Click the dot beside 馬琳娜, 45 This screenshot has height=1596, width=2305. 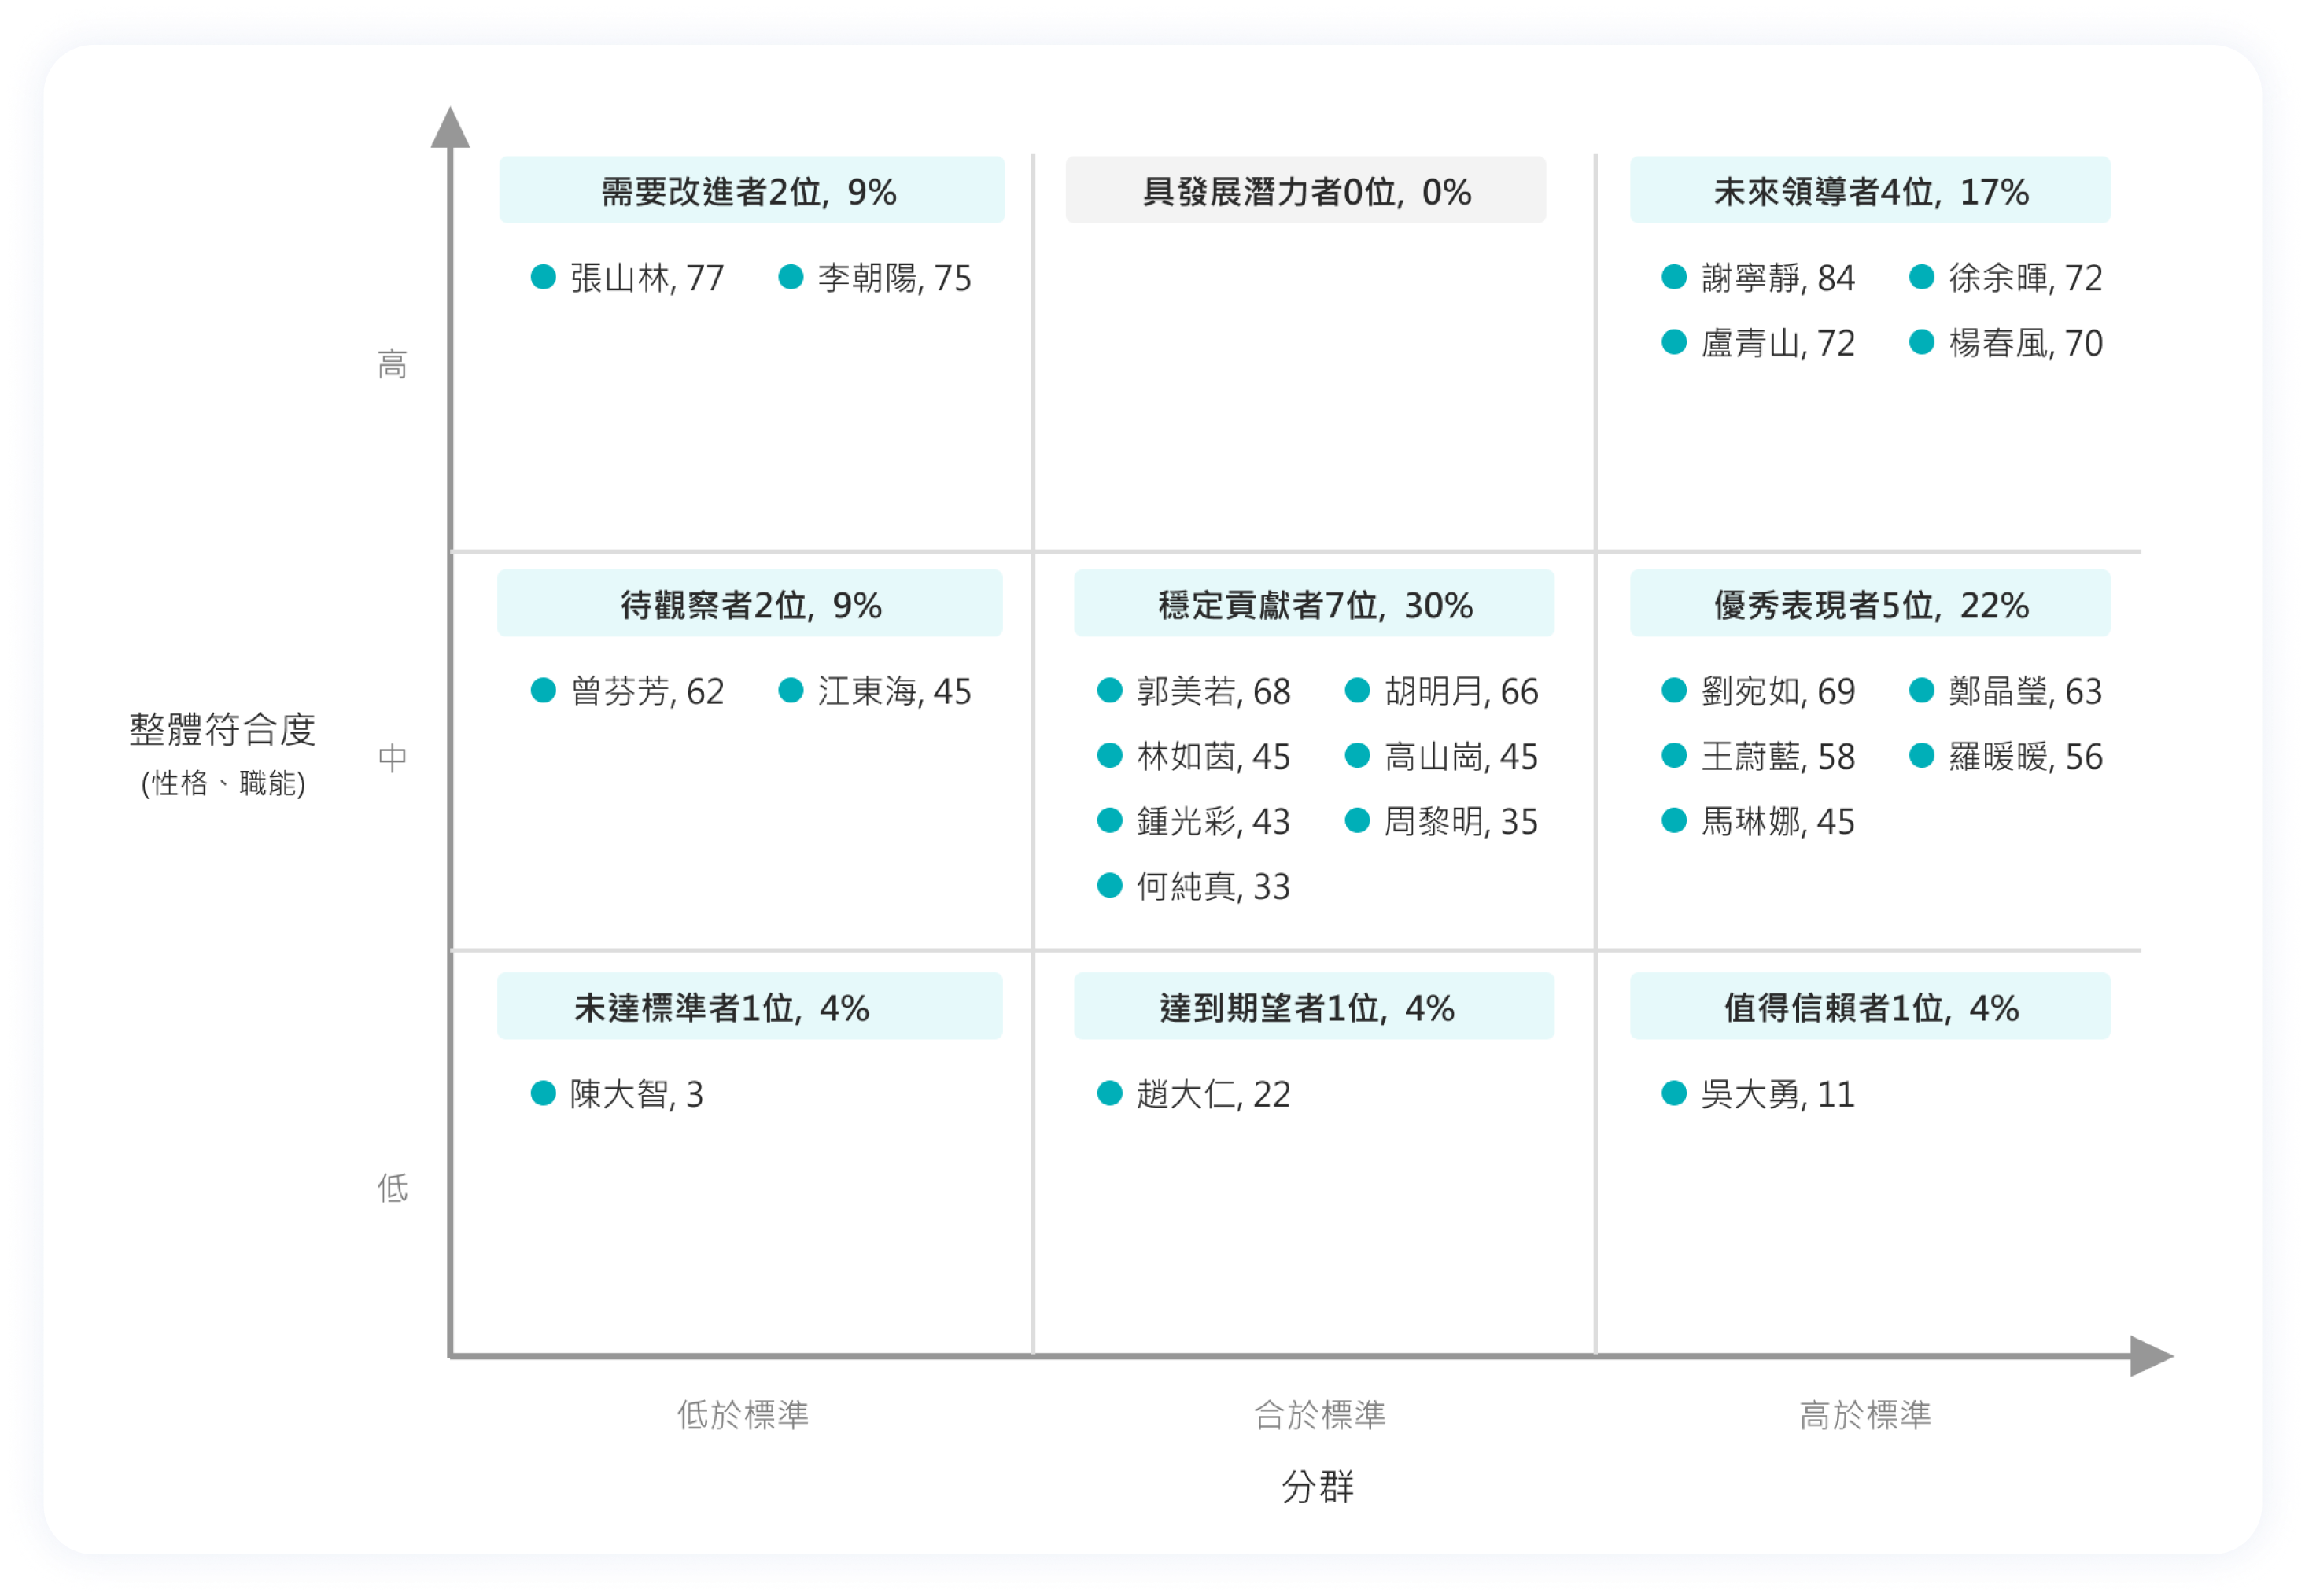[x=1673, y=820]
